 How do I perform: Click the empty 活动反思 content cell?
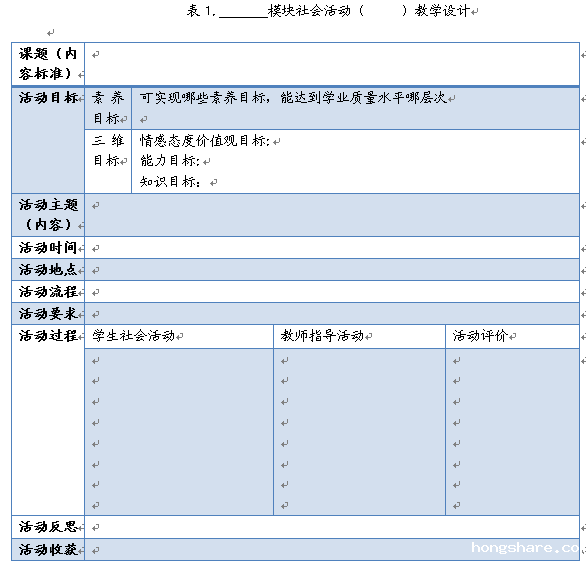click(332, 527)
